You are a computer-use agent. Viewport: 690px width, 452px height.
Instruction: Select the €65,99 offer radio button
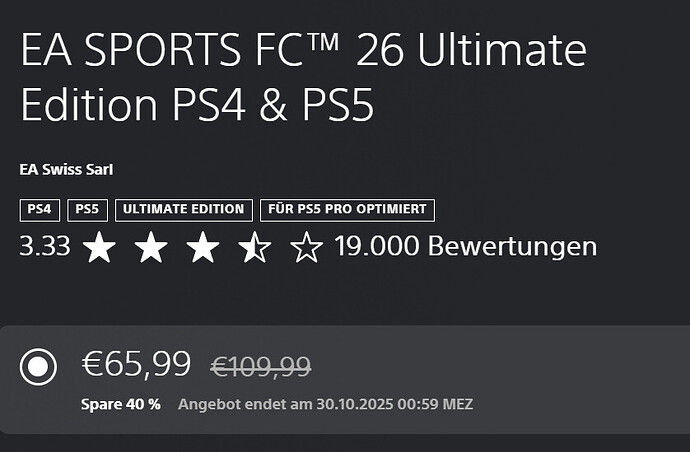point(38,368)
